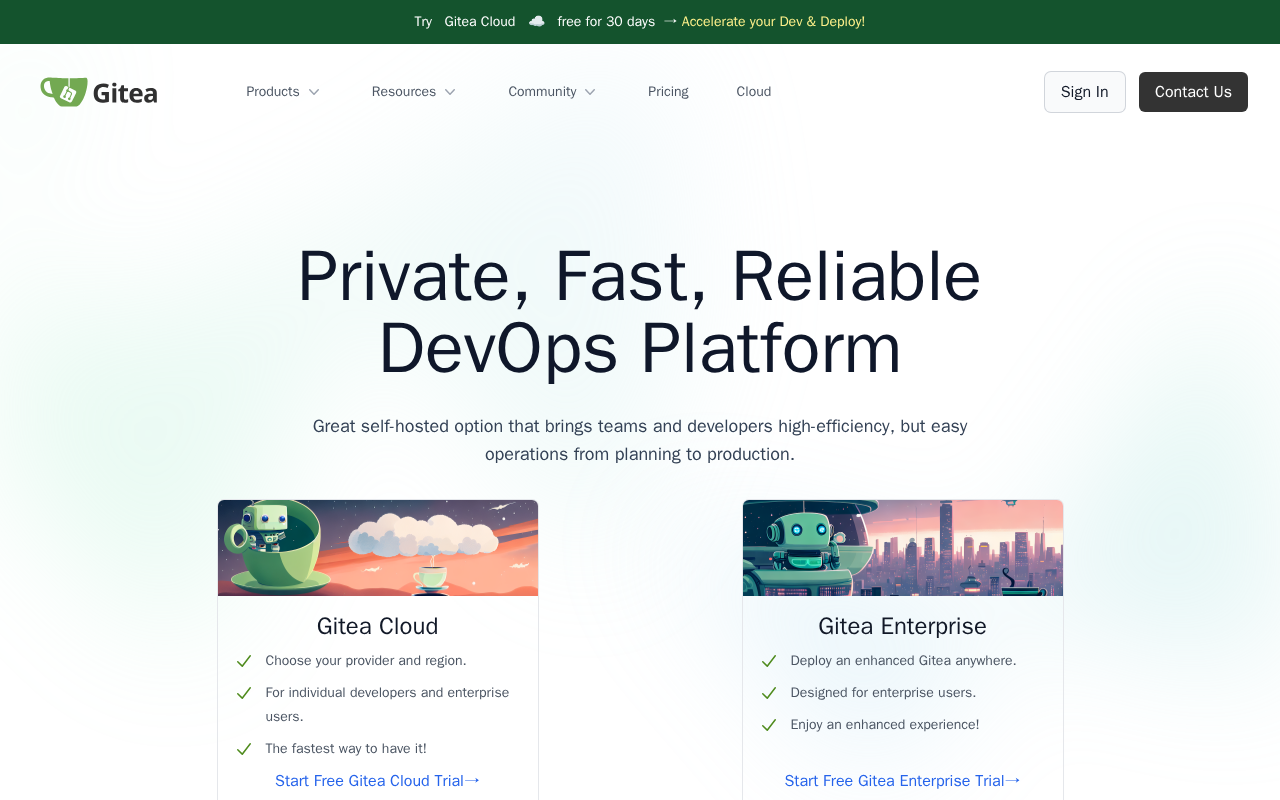1280x800 pixels.
Task: Click 'Great self-hosted option' subtitle paragraph
Action: pos(640,440)
